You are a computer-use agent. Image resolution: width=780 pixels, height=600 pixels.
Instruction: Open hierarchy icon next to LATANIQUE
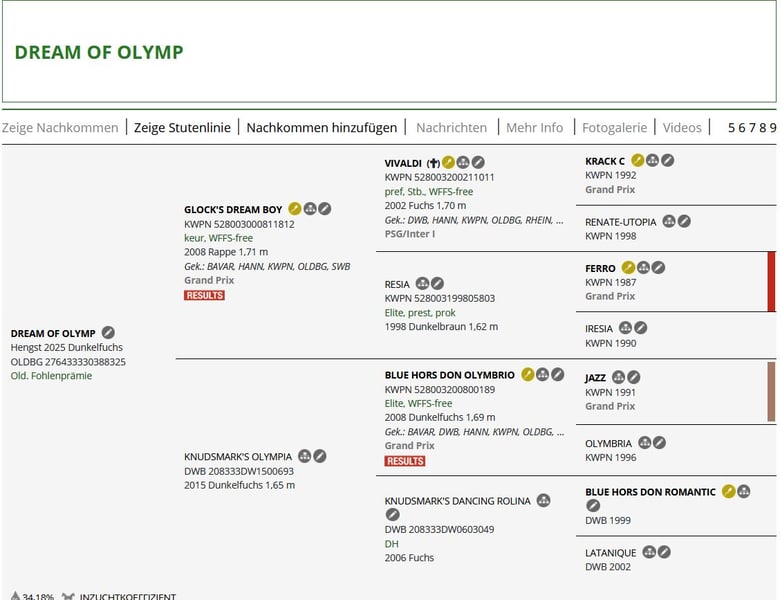click(649, 552)
